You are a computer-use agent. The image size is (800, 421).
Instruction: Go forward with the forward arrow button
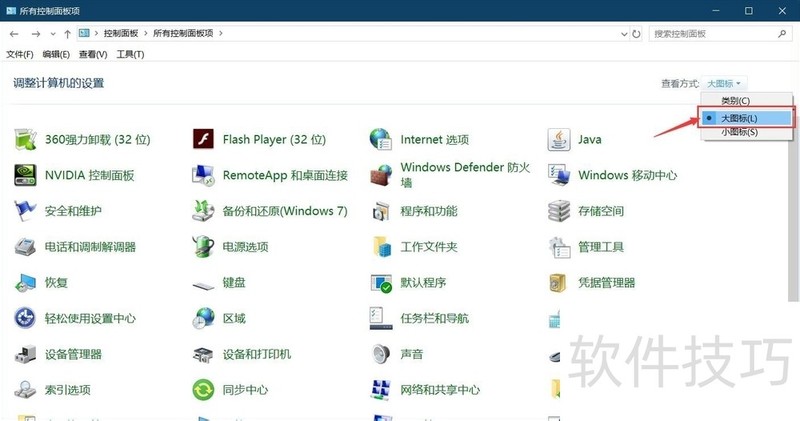(x=36, y=34)
